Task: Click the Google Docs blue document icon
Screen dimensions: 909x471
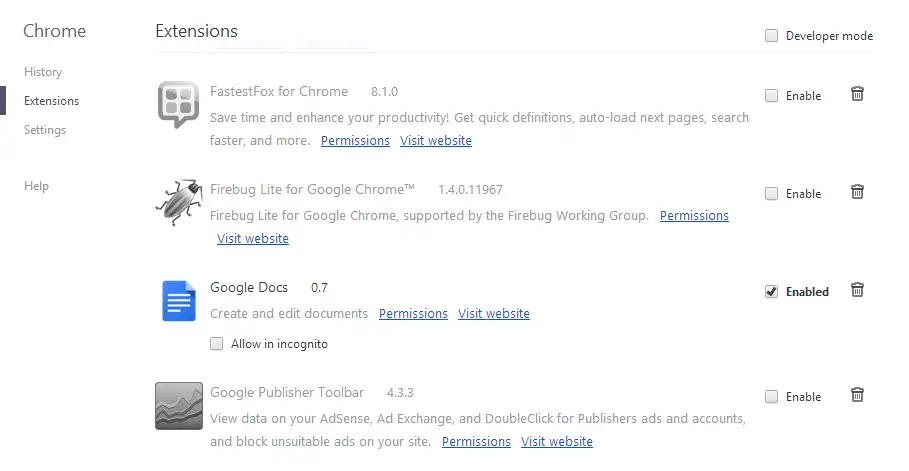Action: pyautogui.click(x=179, y=300)
